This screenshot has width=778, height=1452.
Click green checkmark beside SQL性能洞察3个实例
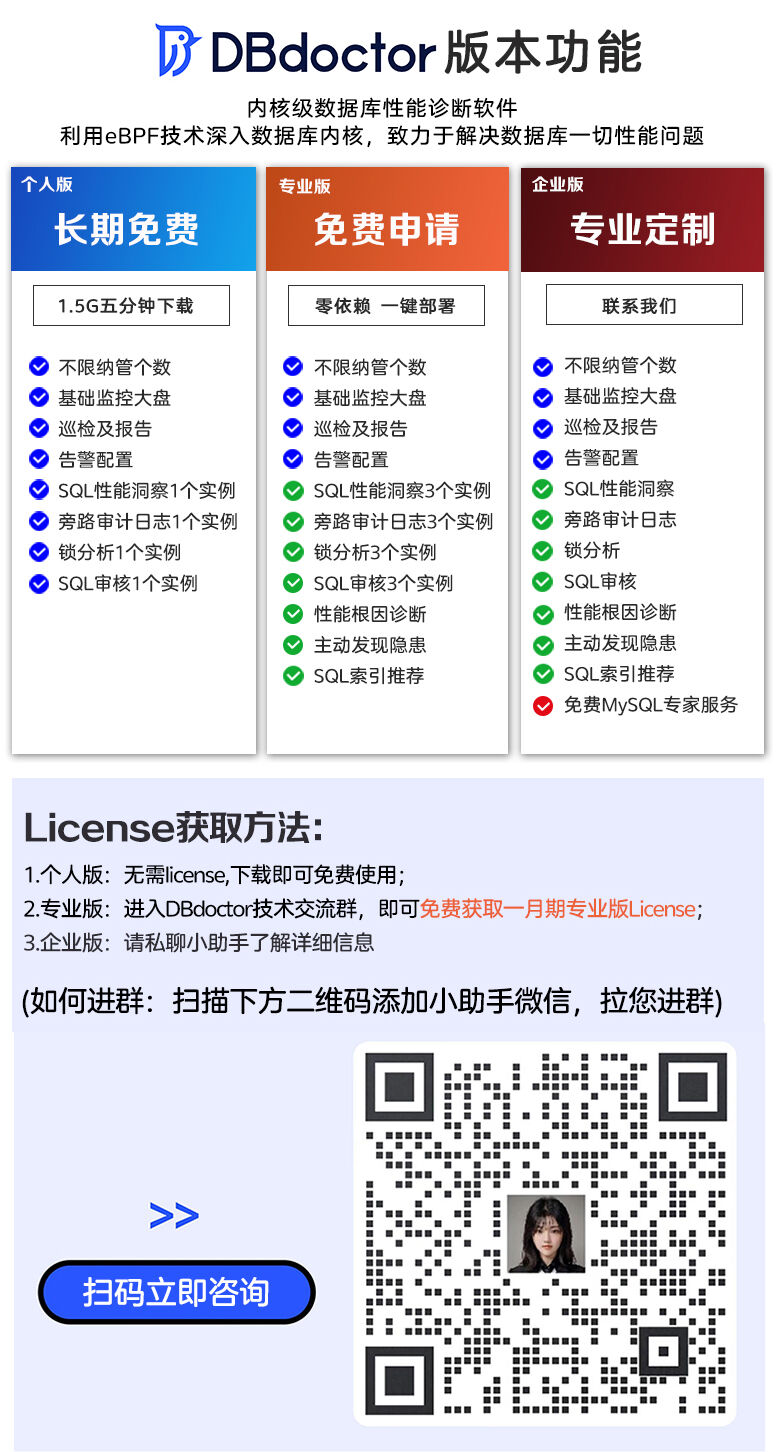coord(293,491)
